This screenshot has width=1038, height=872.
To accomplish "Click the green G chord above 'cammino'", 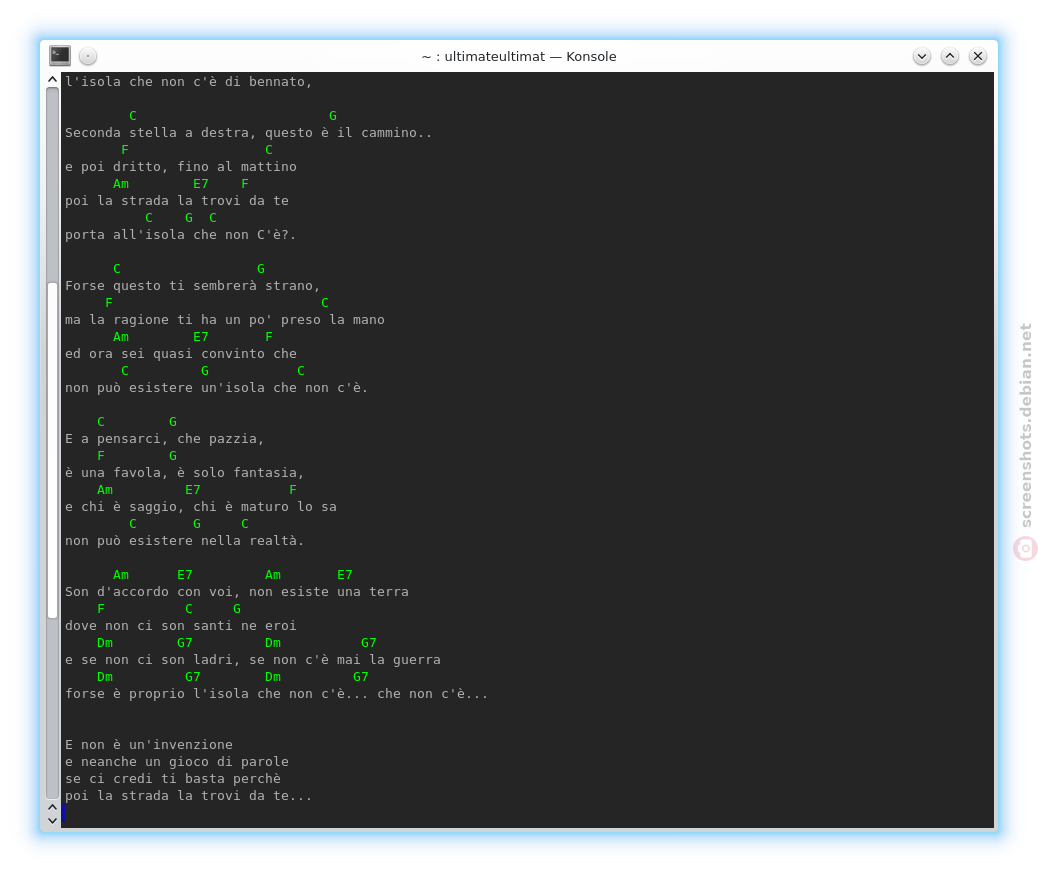I will 333,115.
